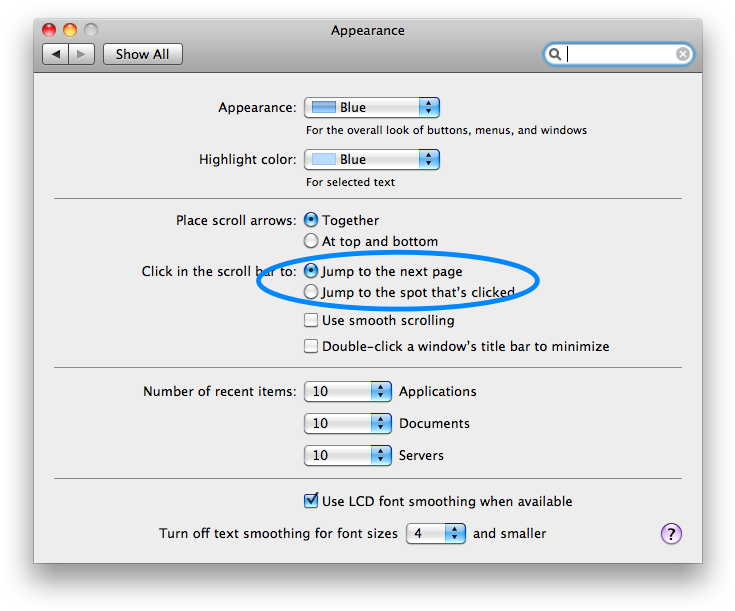
Task: Click the purple help question mark icon
Action: point(671,533)
